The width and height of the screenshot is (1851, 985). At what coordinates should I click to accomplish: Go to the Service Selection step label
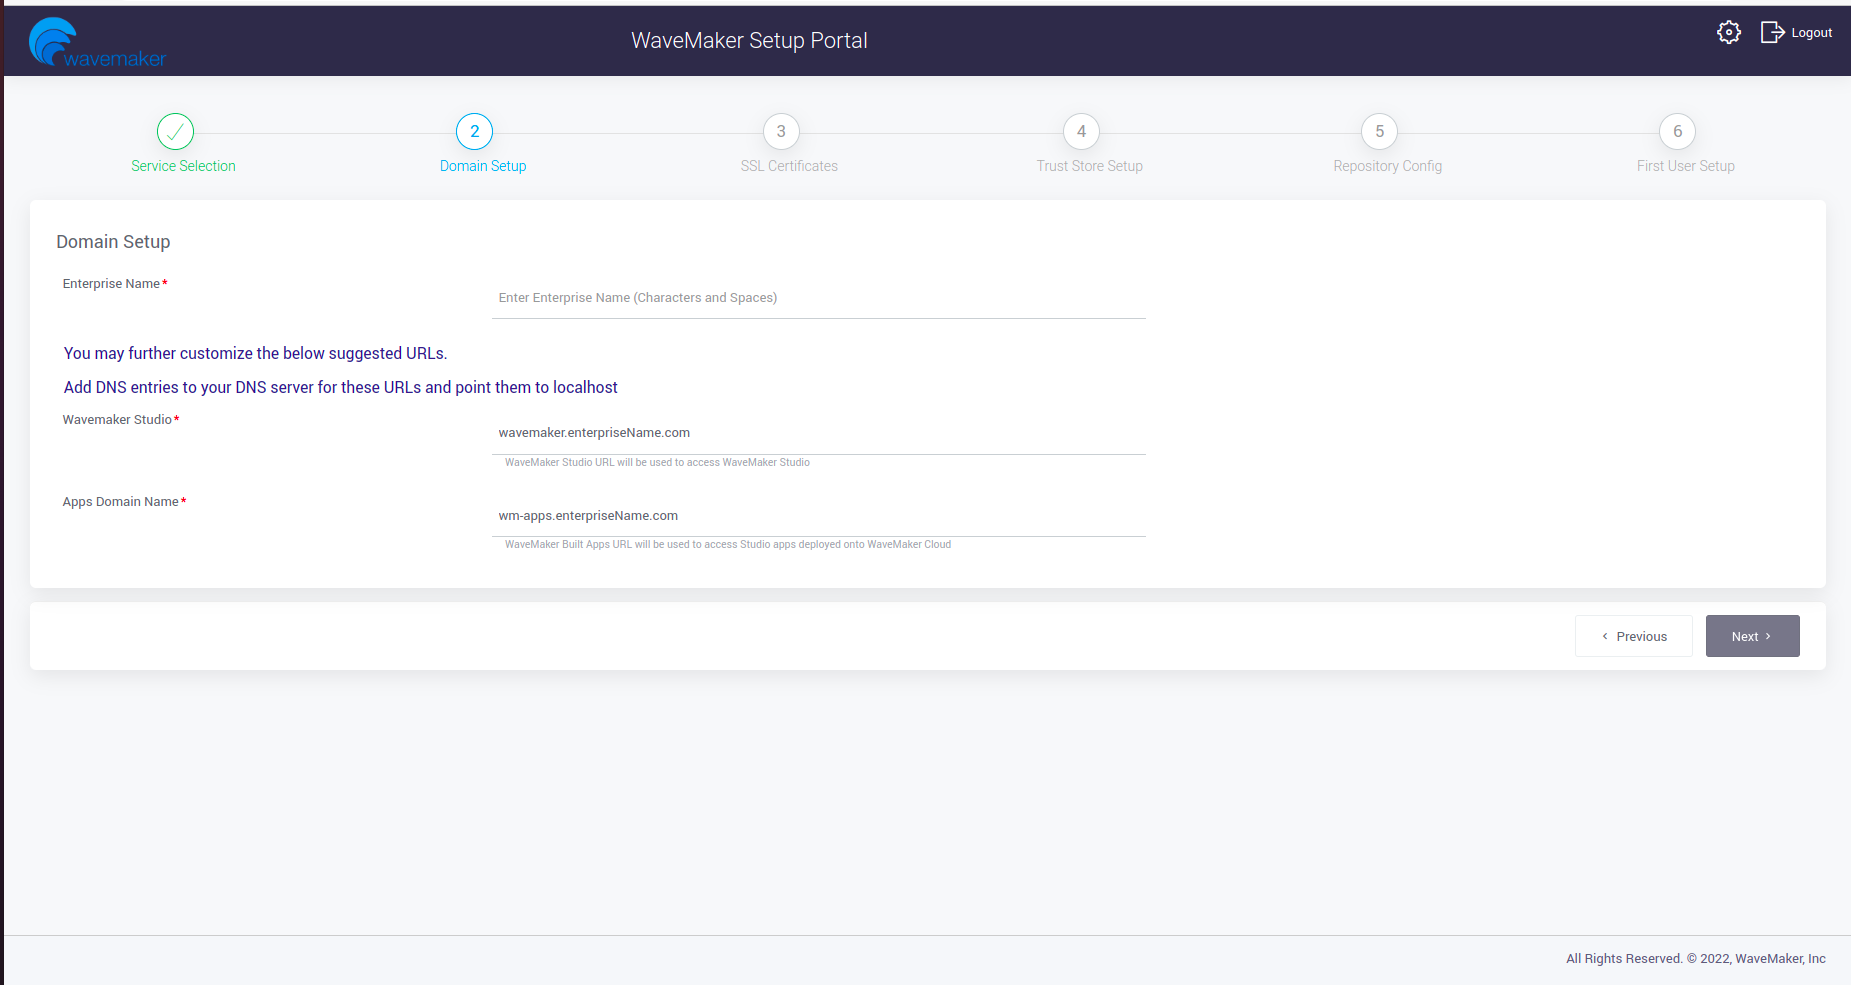[183, 166]
